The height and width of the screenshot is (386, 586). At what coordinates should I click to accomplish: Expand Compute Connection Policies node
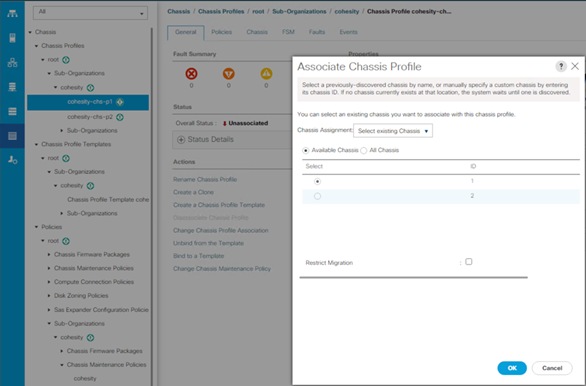pyautogui.click(x=49, y=282)
